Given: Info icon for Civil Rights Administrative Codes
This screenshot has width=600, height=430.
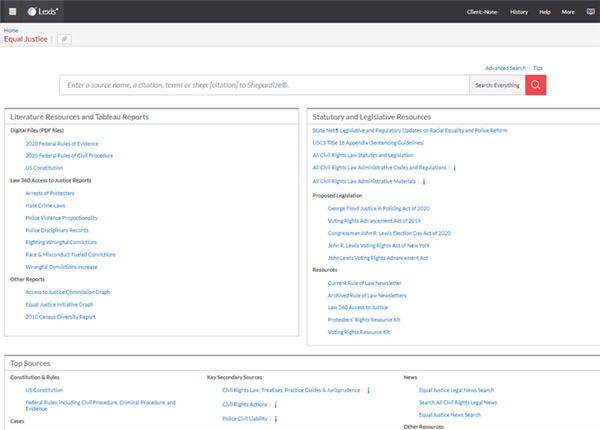Looking at the screenshot, I should [x=455, y=168].
